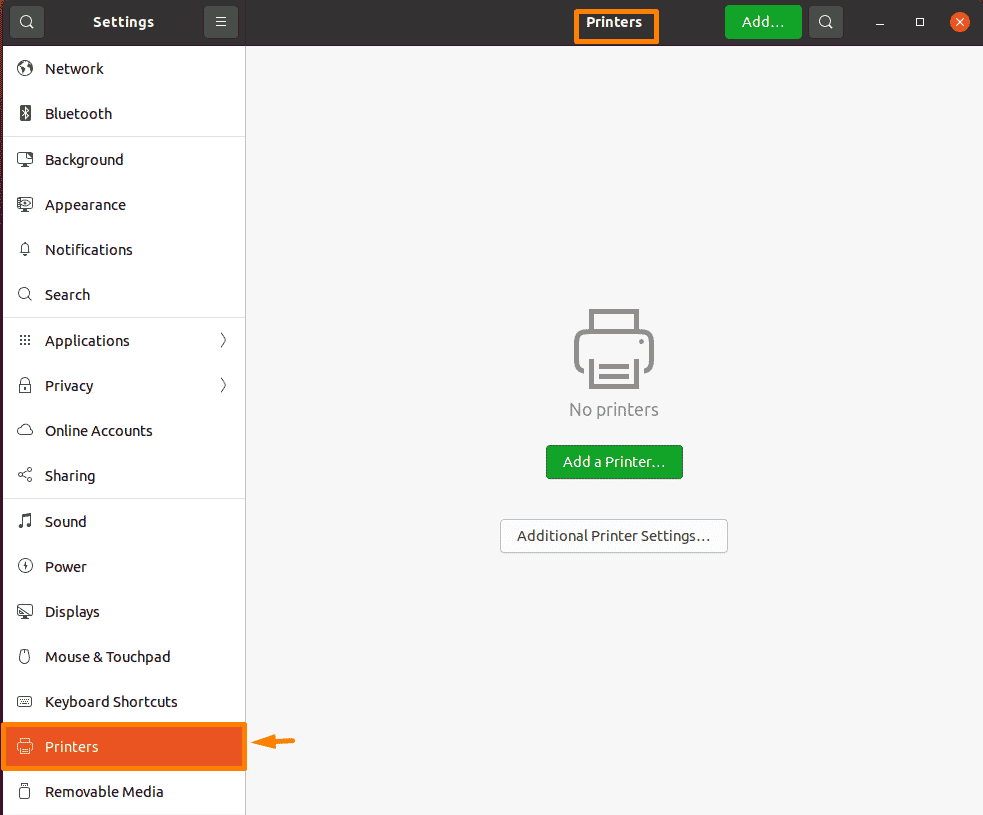
Task: Click the green Add a Printer button
Action: coord(614,462)
